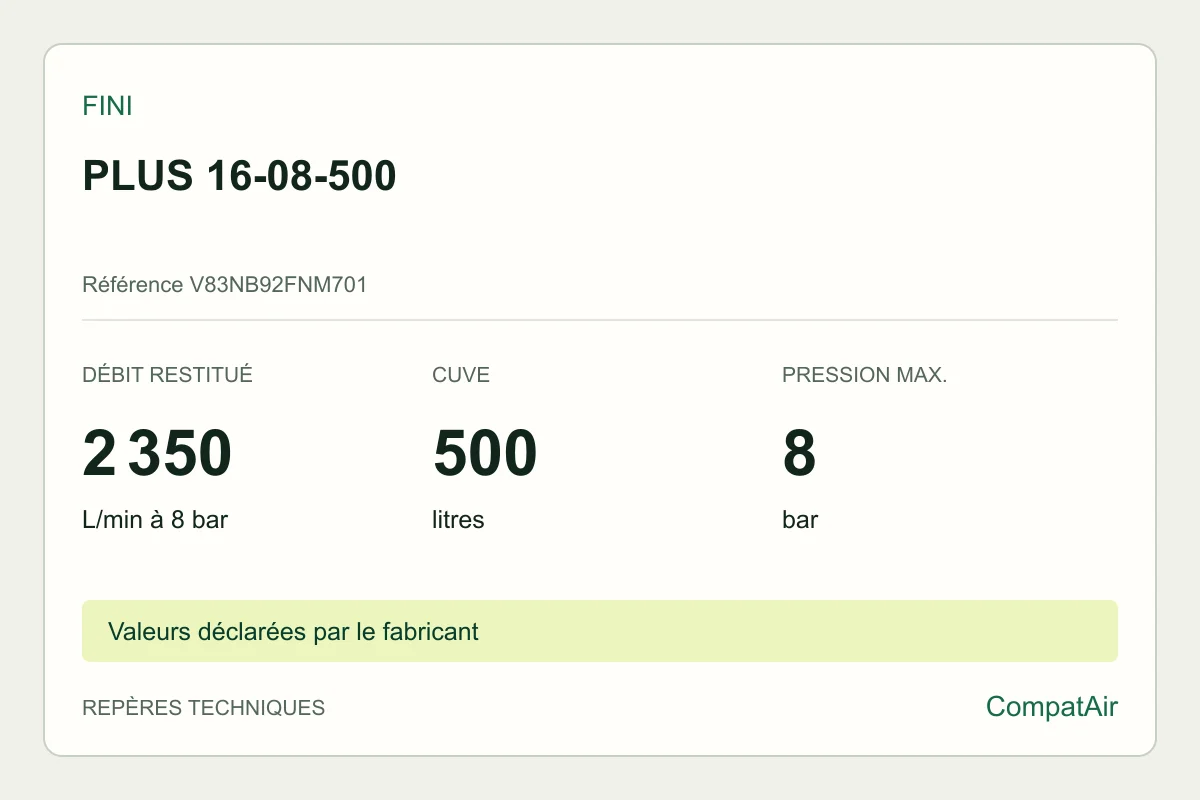Click the litres unit label
1200x800 pixels.
(x=458, y=520)
